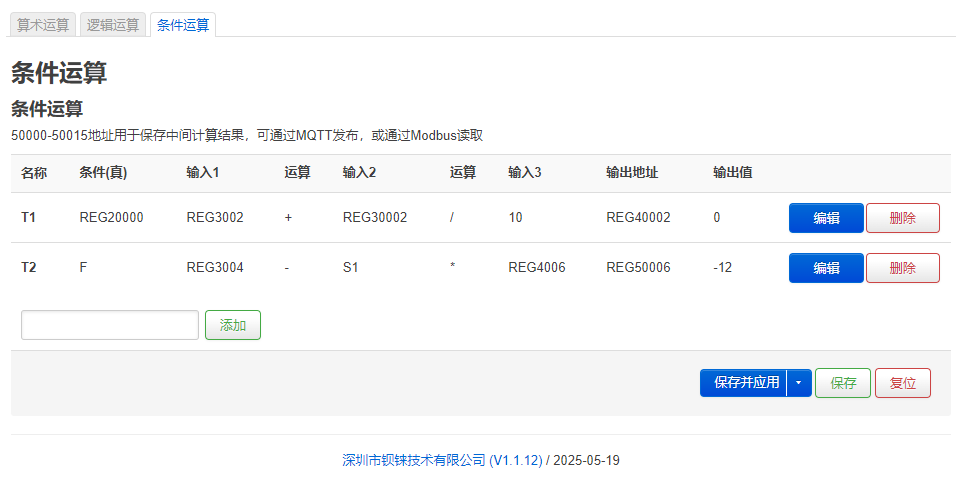Click the 输出值 column header
Image resolution: width=964 pixels, height=480 pixels.
(x=733, y=173)
